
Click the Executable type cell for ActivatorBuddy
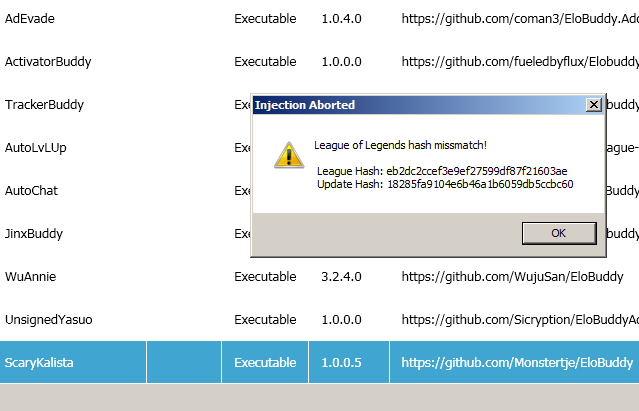[265, 62]
